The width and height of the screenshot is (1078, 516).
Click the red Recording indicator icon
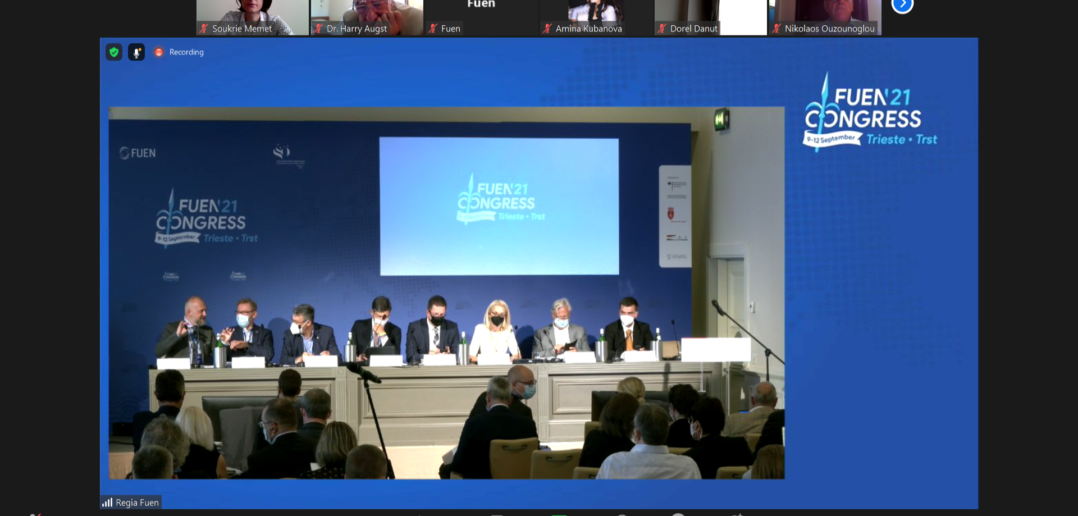click(159, 52)
